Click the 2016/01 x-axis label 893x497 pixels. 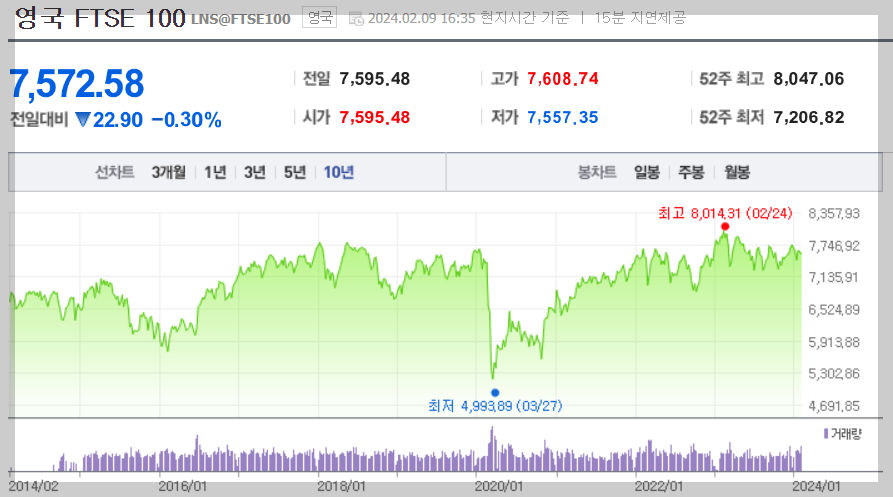[182, 486]
